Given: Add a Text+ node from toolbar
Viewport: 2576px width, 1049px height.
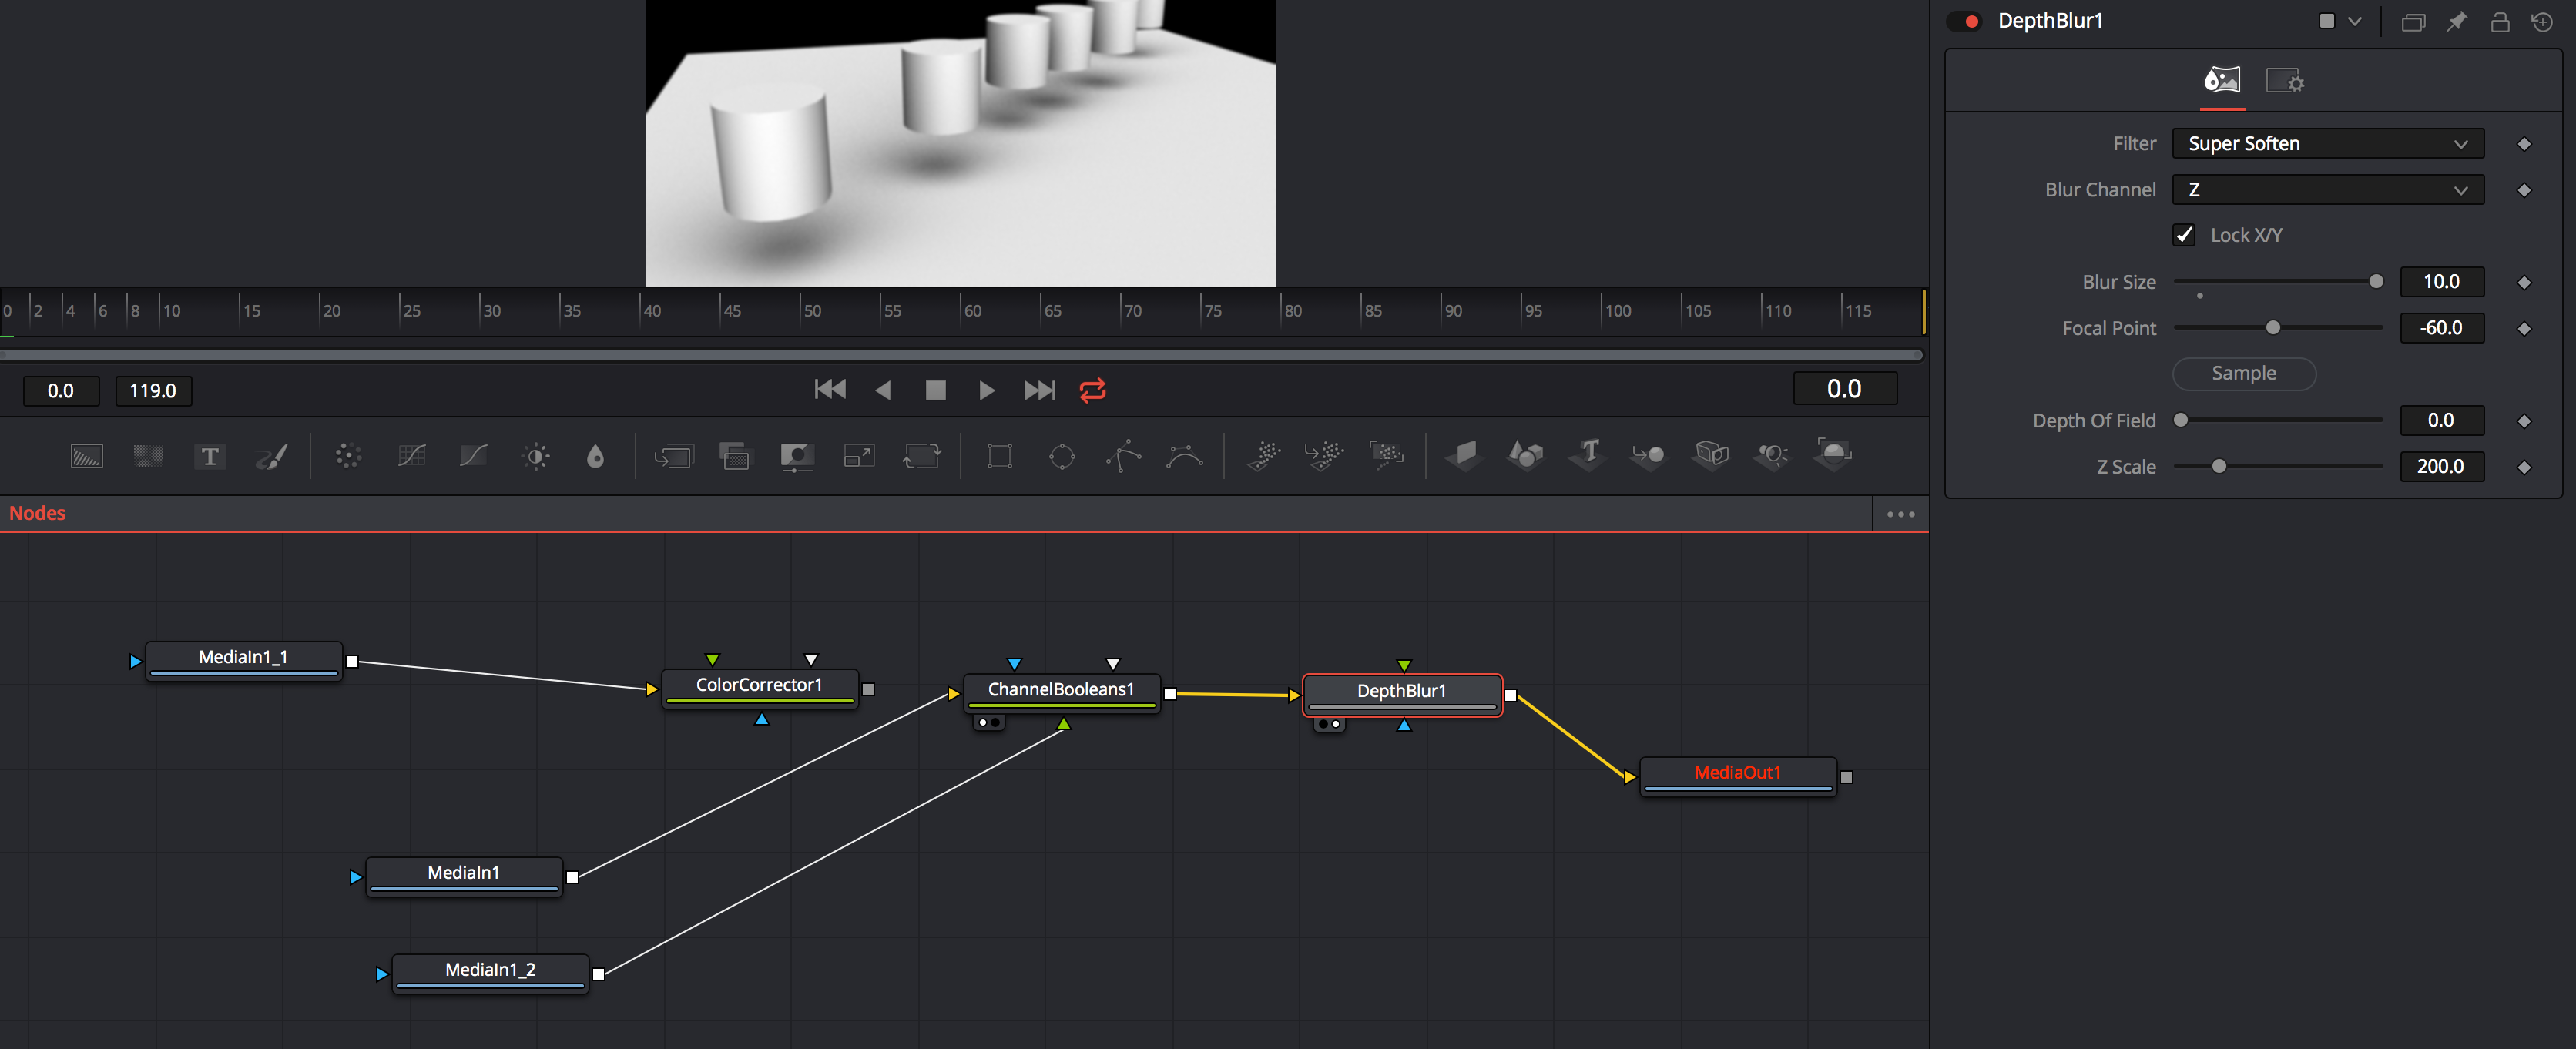Looking at the screenshot, I should point(210,456).
